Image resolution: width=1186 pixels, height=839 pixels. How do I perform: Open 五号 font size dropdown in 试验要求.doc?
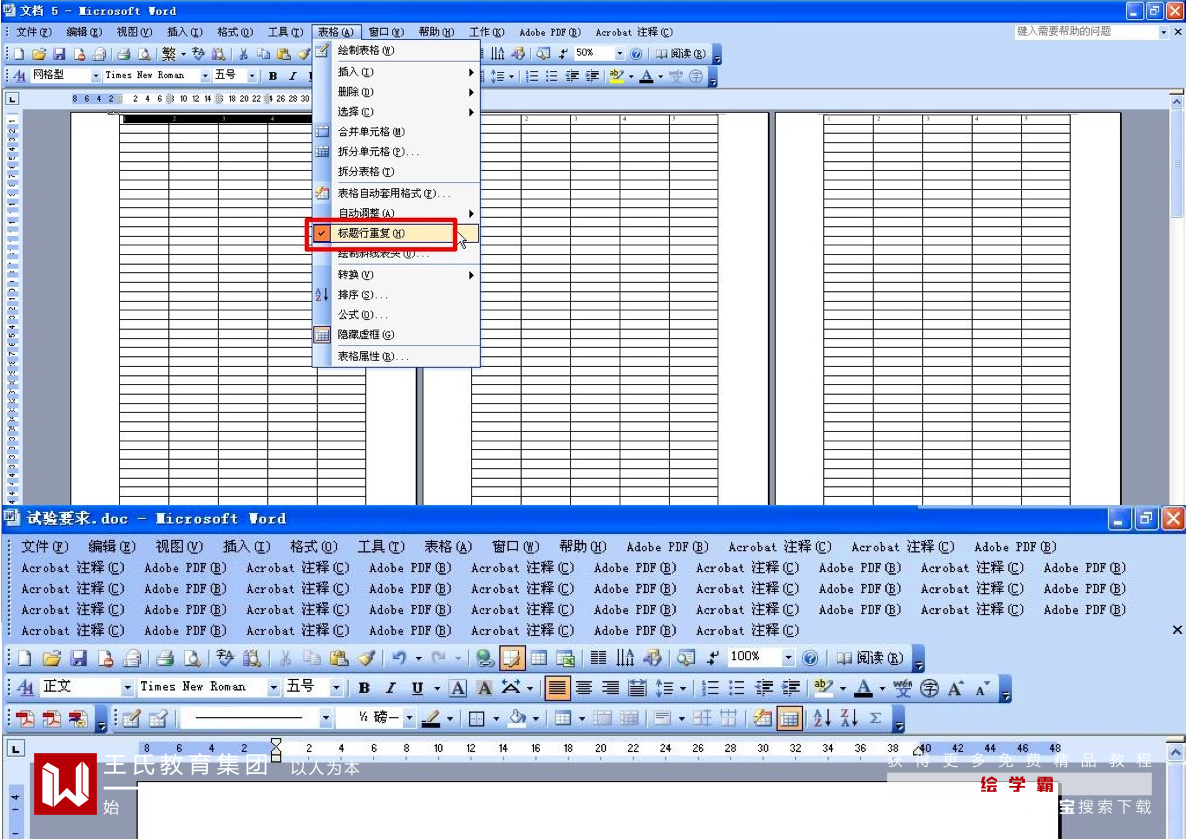[336, 688]
